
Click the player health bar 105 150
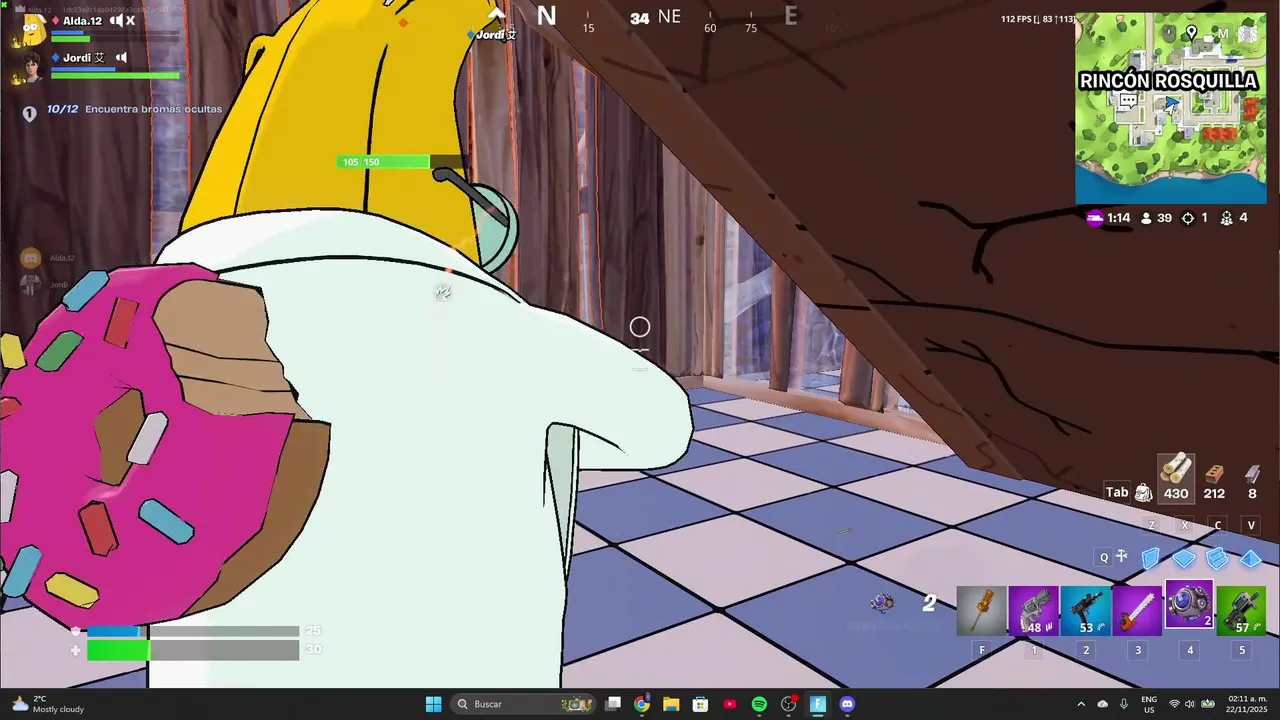400,162
